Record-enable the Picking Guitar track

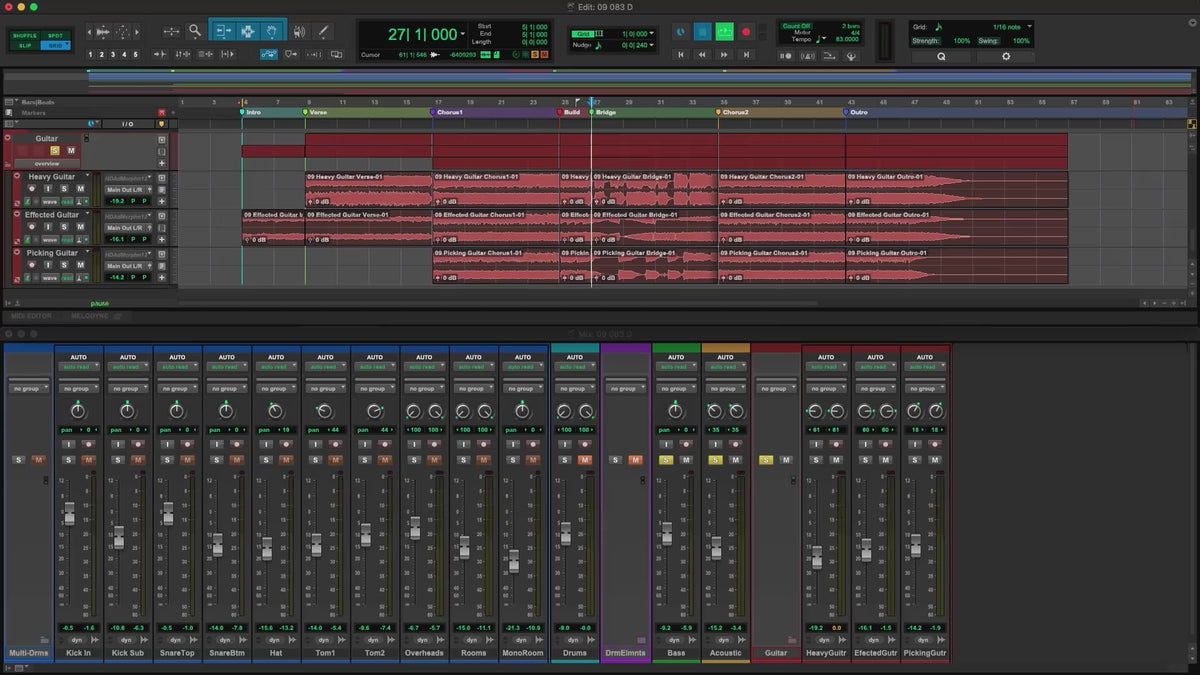point(32,265)
